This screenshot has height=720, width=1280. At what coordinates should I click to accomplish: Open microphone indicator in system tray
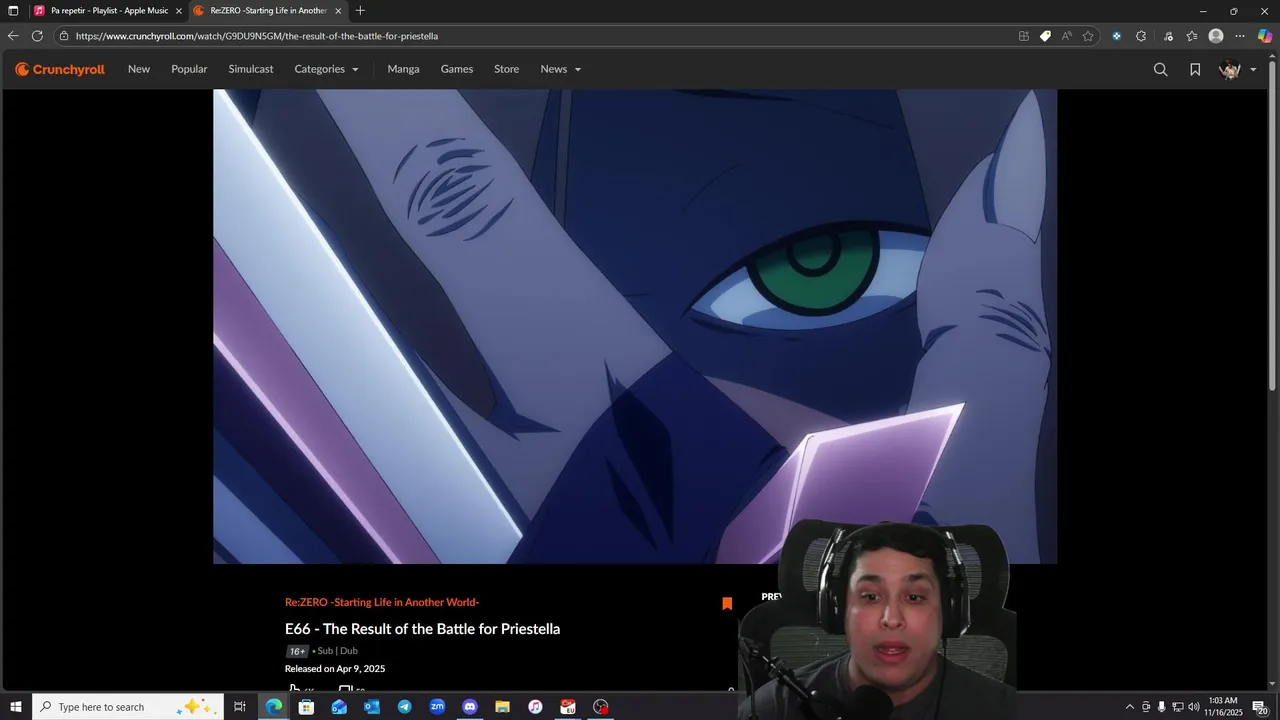coord(1161,707)
